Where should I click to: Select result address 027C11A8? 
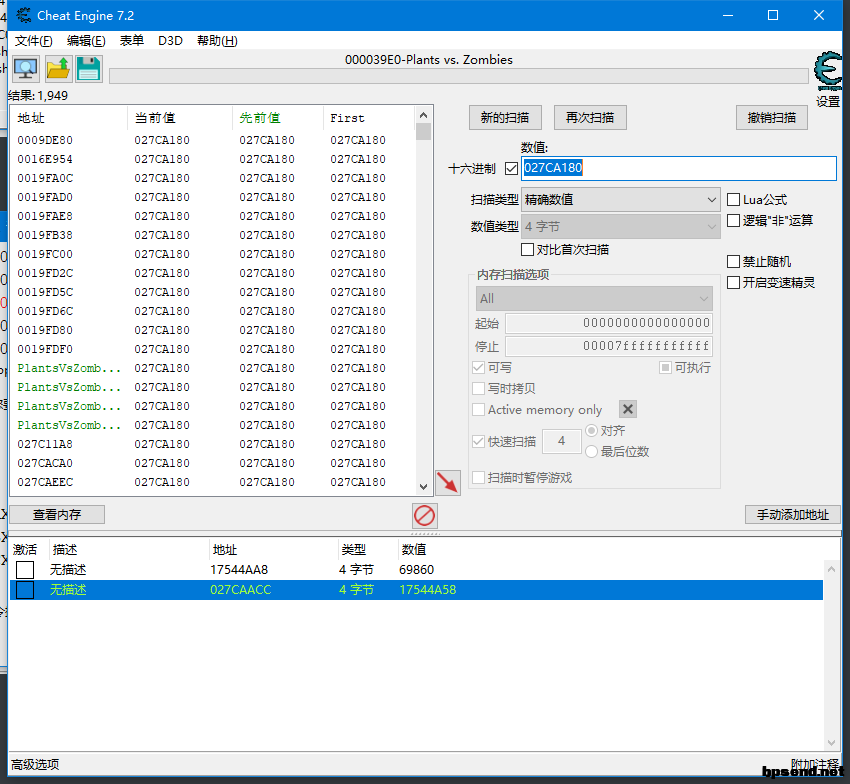point(45,444)
